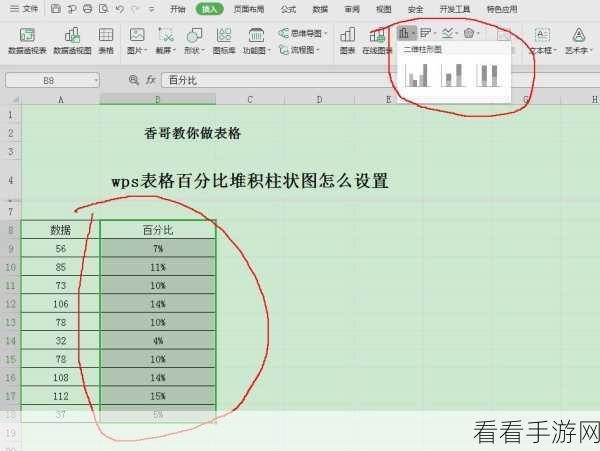This screenshot has height=451, width=600.
Task: Expand the 图片 picture dropdown arrow
Action: 145,50
